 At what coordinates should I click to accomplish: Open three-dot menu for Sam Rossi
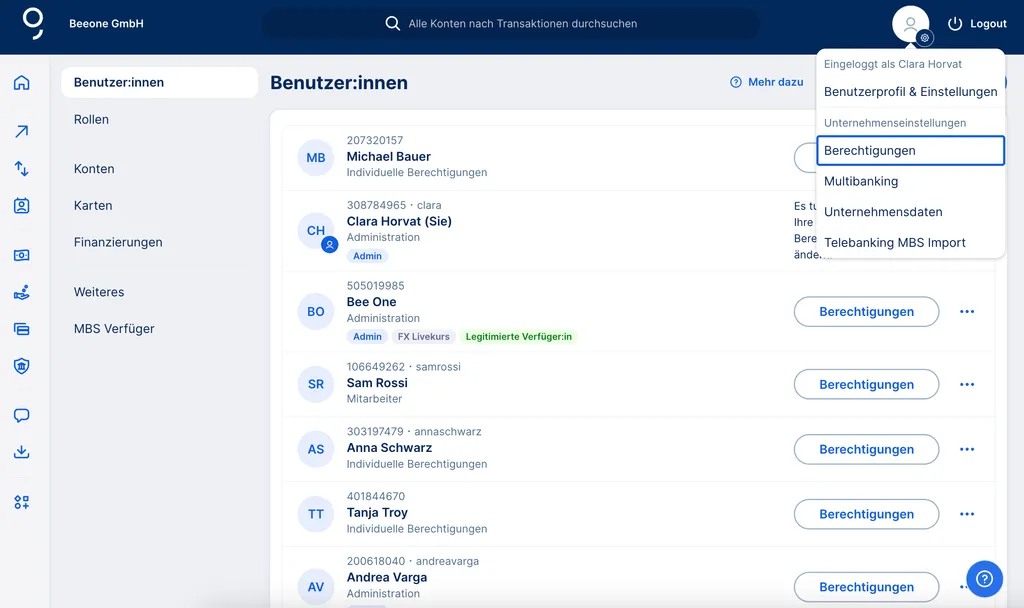(x=966, y=384)
